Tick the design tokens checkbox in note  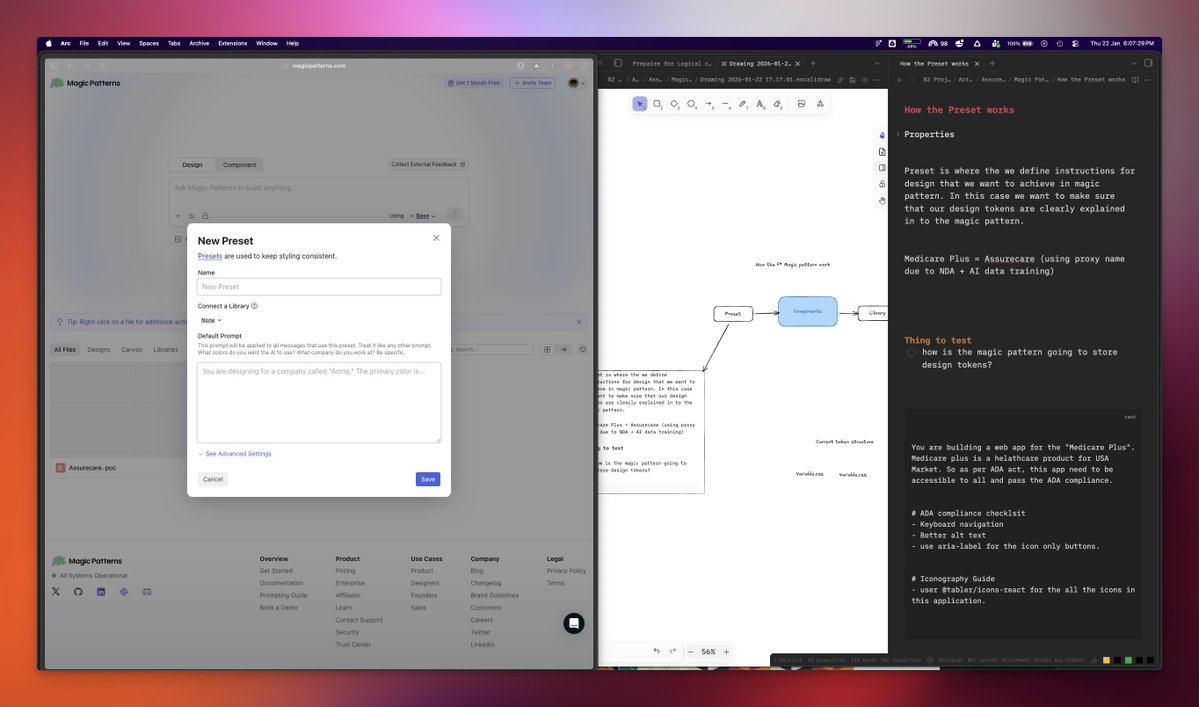911,352
